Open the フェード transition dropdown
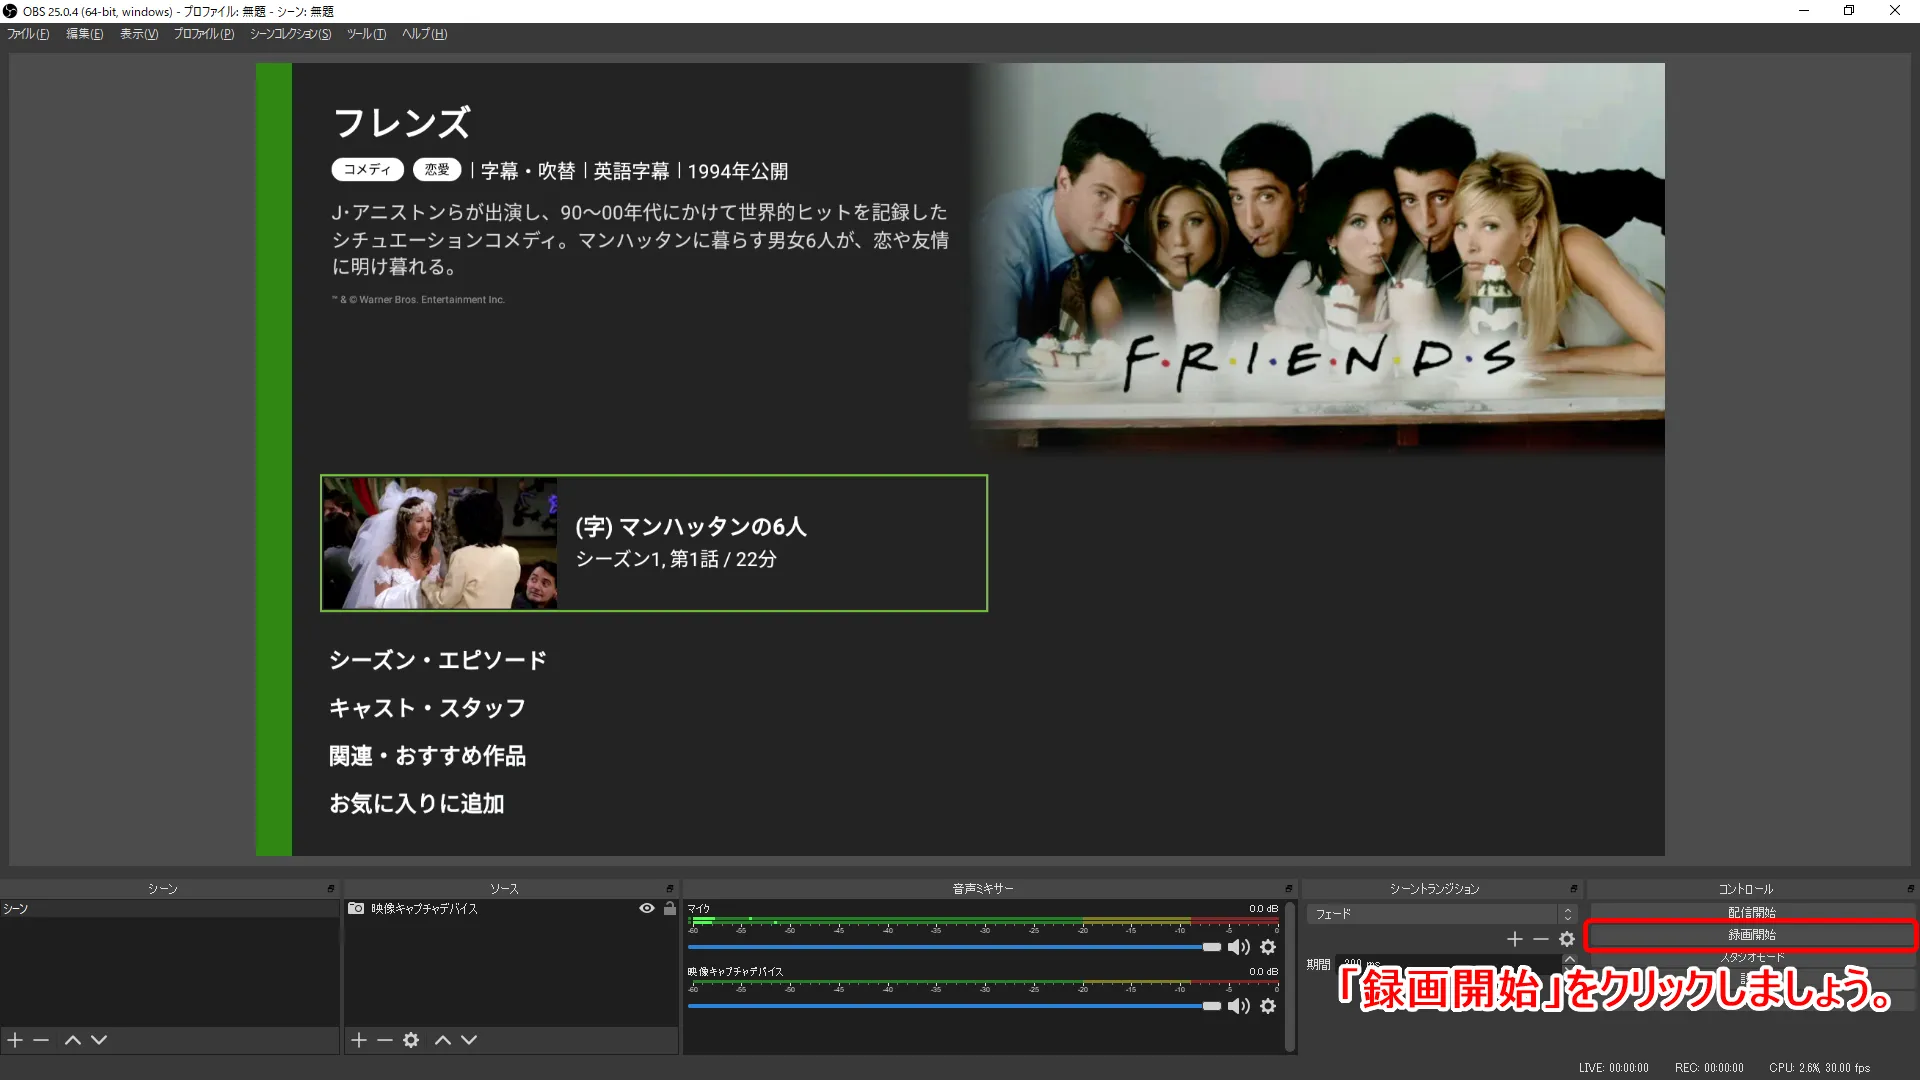The image size is (1920, 1080). coord(1441,914)
